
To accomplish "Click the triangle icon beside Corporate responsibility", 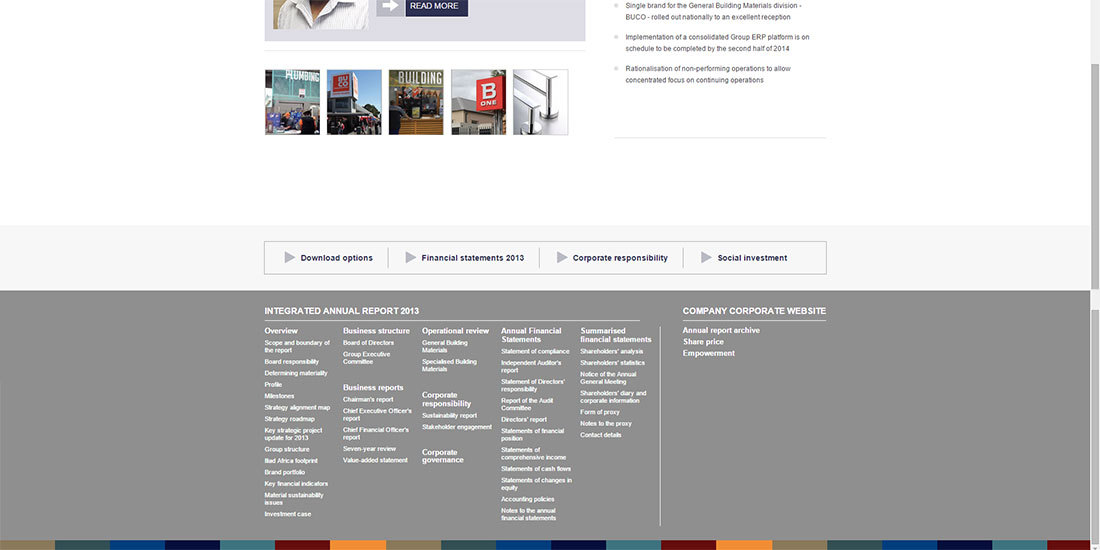I will pos(562,257).
